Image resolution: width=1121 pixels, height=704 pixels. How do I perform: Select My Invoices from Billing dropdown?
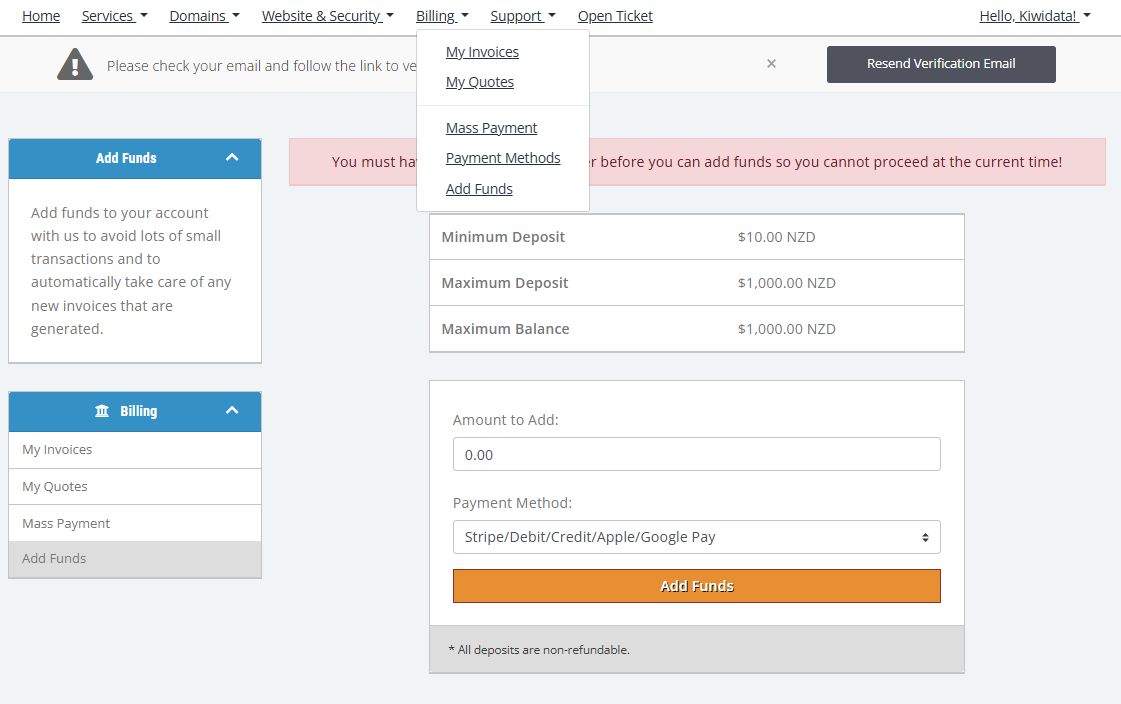482,52
